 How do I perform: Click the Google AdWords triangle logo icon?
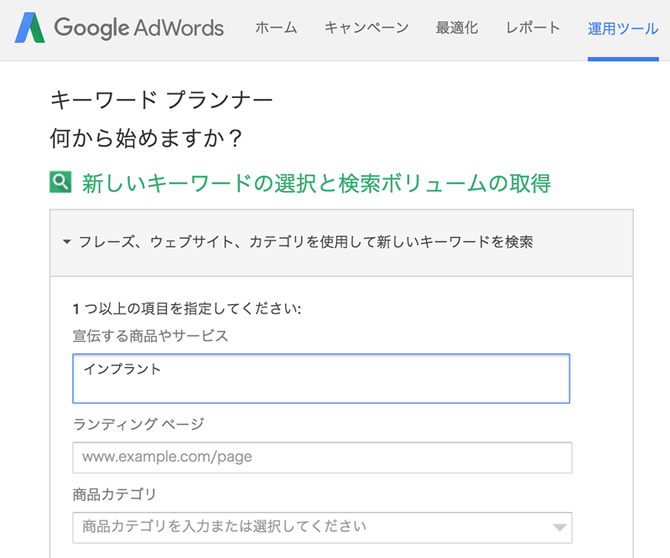point(30,28)
